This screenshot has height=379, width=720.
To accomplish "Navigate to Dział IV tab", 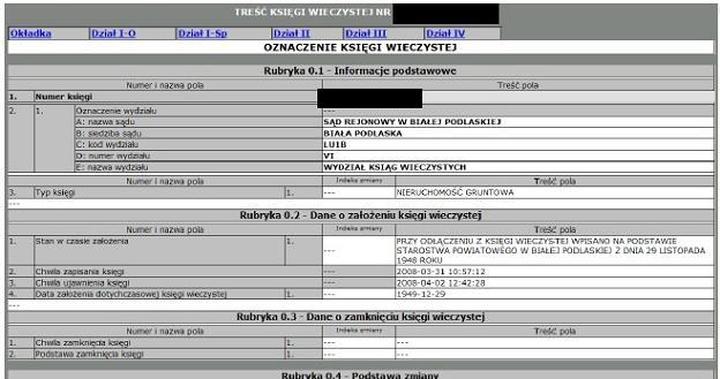I will point(445,34).
